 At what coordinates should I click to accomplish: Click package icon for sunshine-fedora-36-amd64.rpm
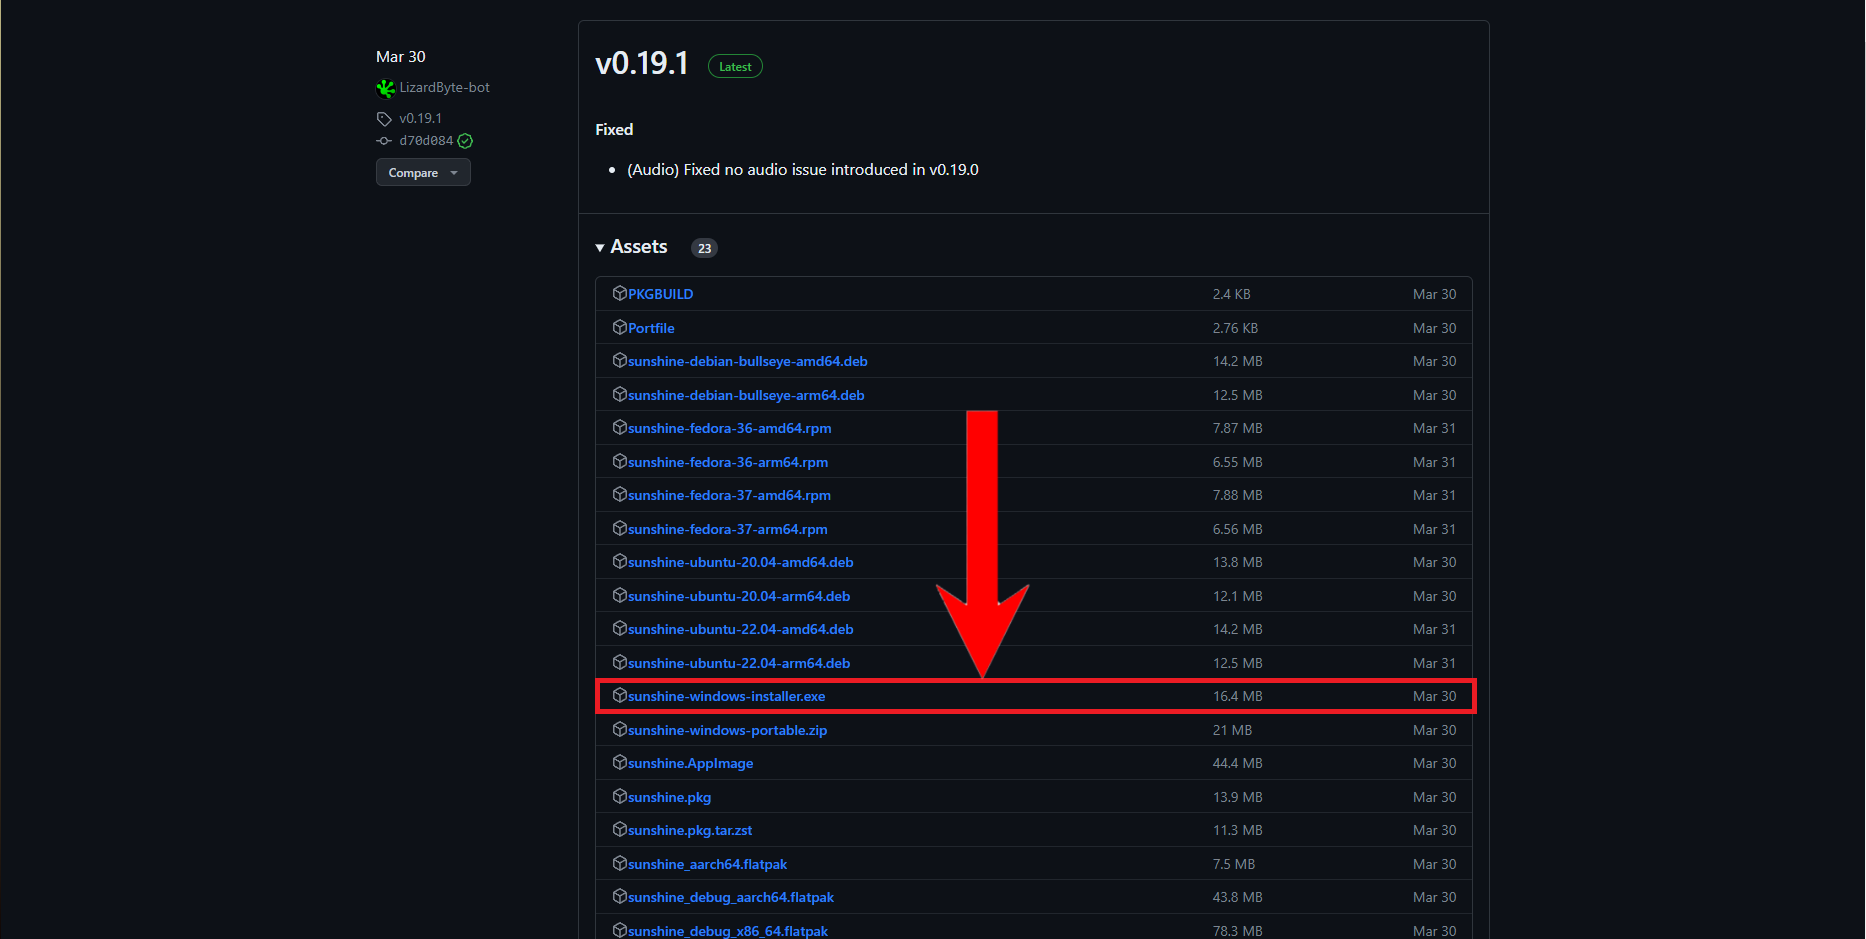click(620, 427)
